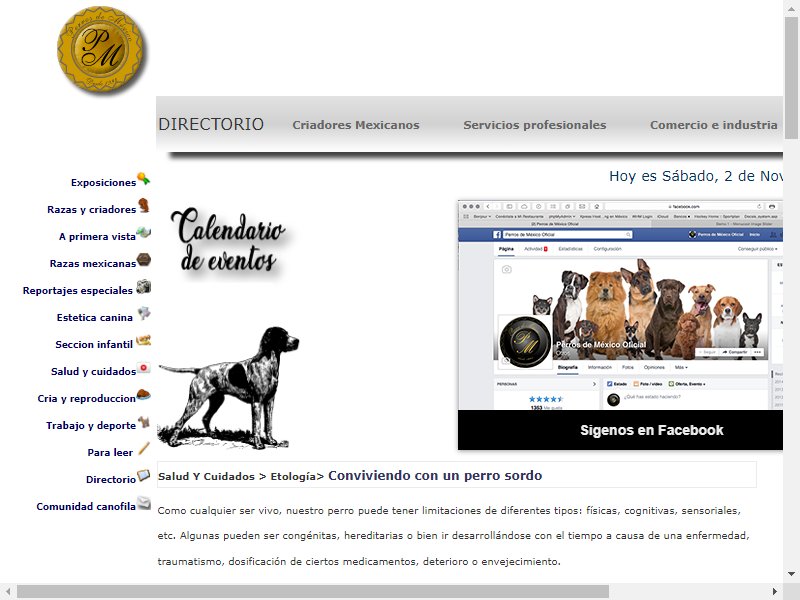Click the icon next to A primera vista

[144, 233]
